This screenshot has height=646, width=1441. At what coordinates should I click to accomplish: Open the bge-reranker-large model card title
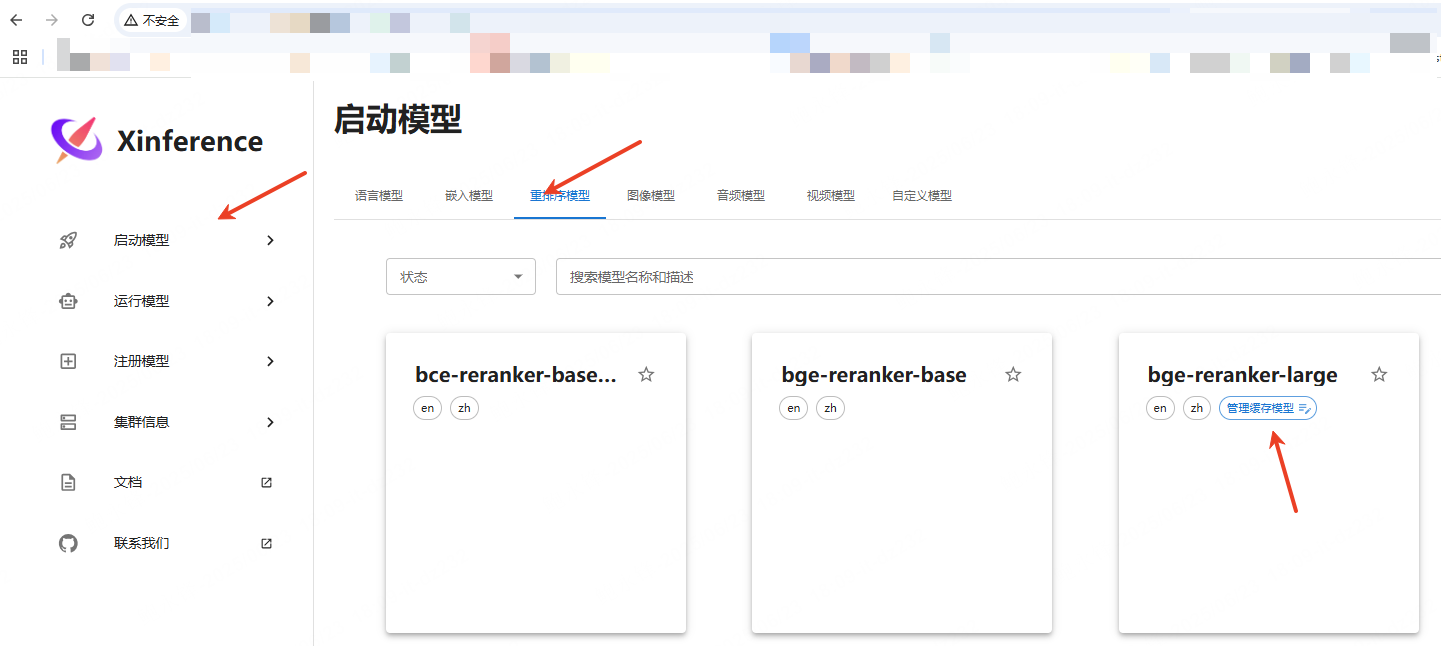click(x=1243, y=375)
